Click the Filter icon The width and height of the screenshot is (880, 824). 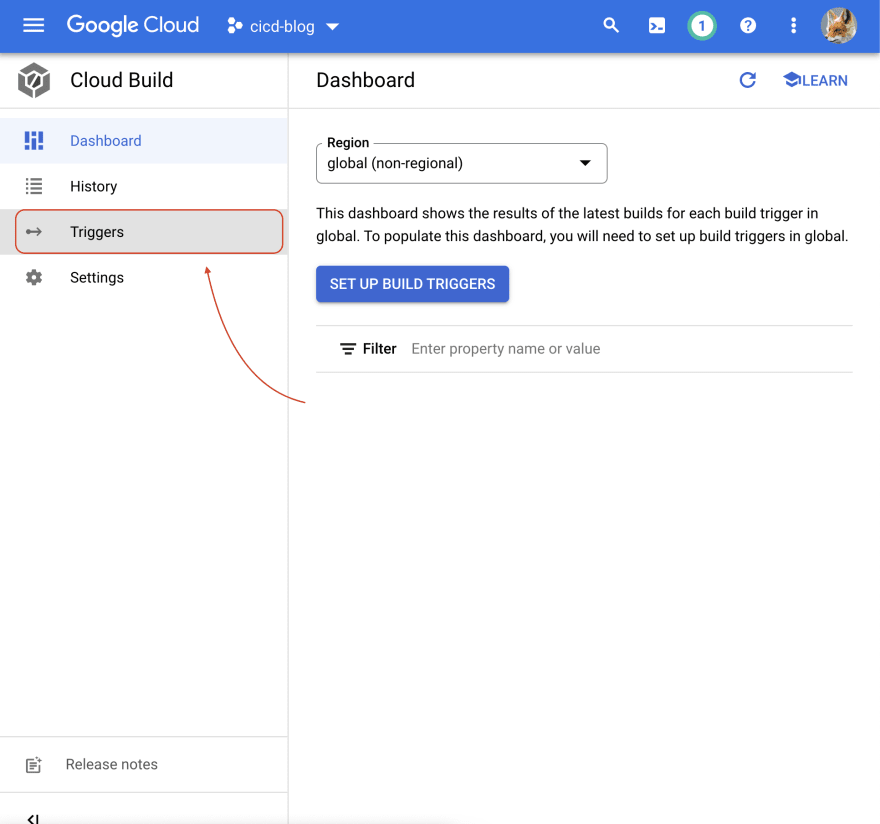click(x=348, y=349)
